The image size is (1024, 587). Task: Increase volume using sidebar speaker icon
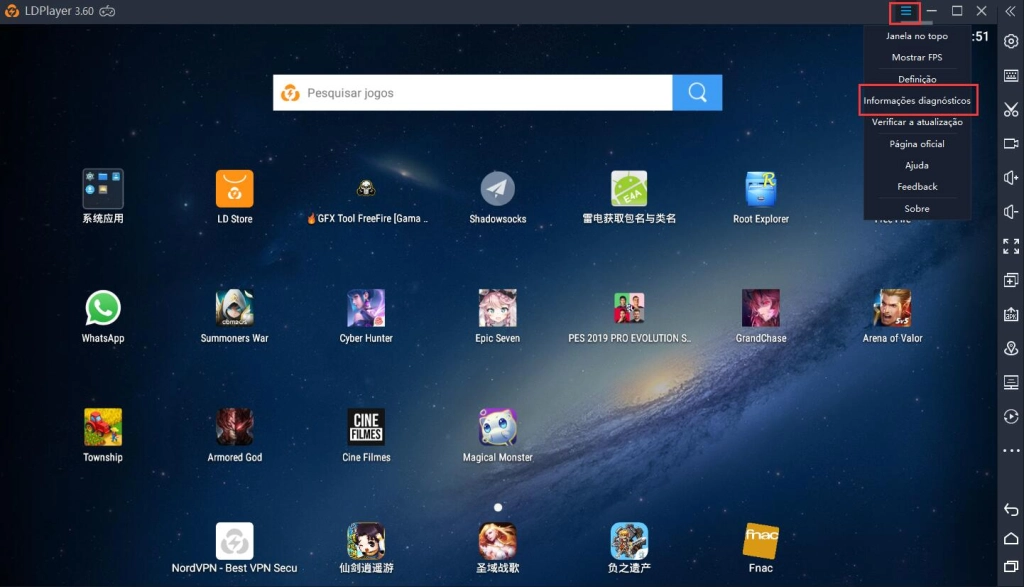[x=1011, y=178]
